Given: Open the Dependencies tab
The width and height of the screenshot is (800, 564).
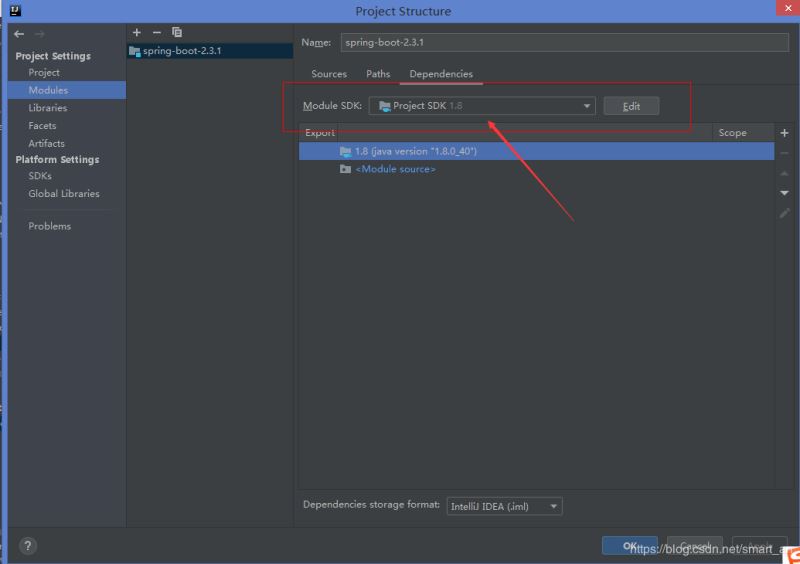Looking at the screenshot, I should [x=441, y=74].
